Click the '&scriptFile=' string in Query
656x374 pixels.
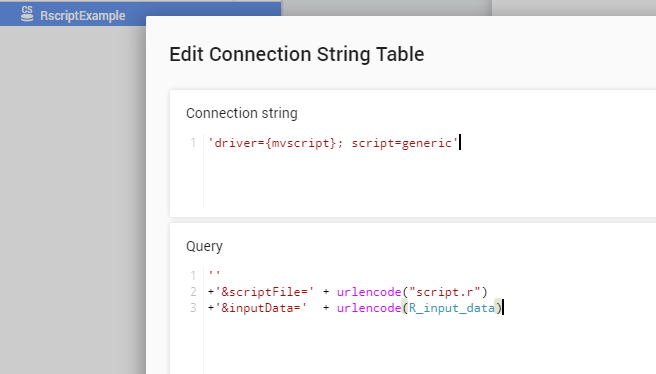coord(264,292)
